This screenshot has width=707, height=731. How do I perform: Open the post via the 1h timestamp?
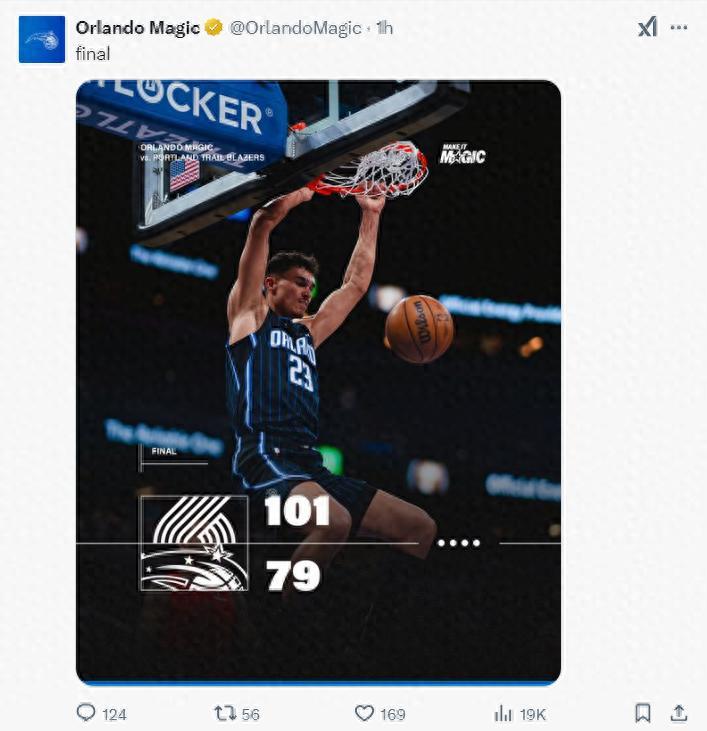(x=384, y=28)
